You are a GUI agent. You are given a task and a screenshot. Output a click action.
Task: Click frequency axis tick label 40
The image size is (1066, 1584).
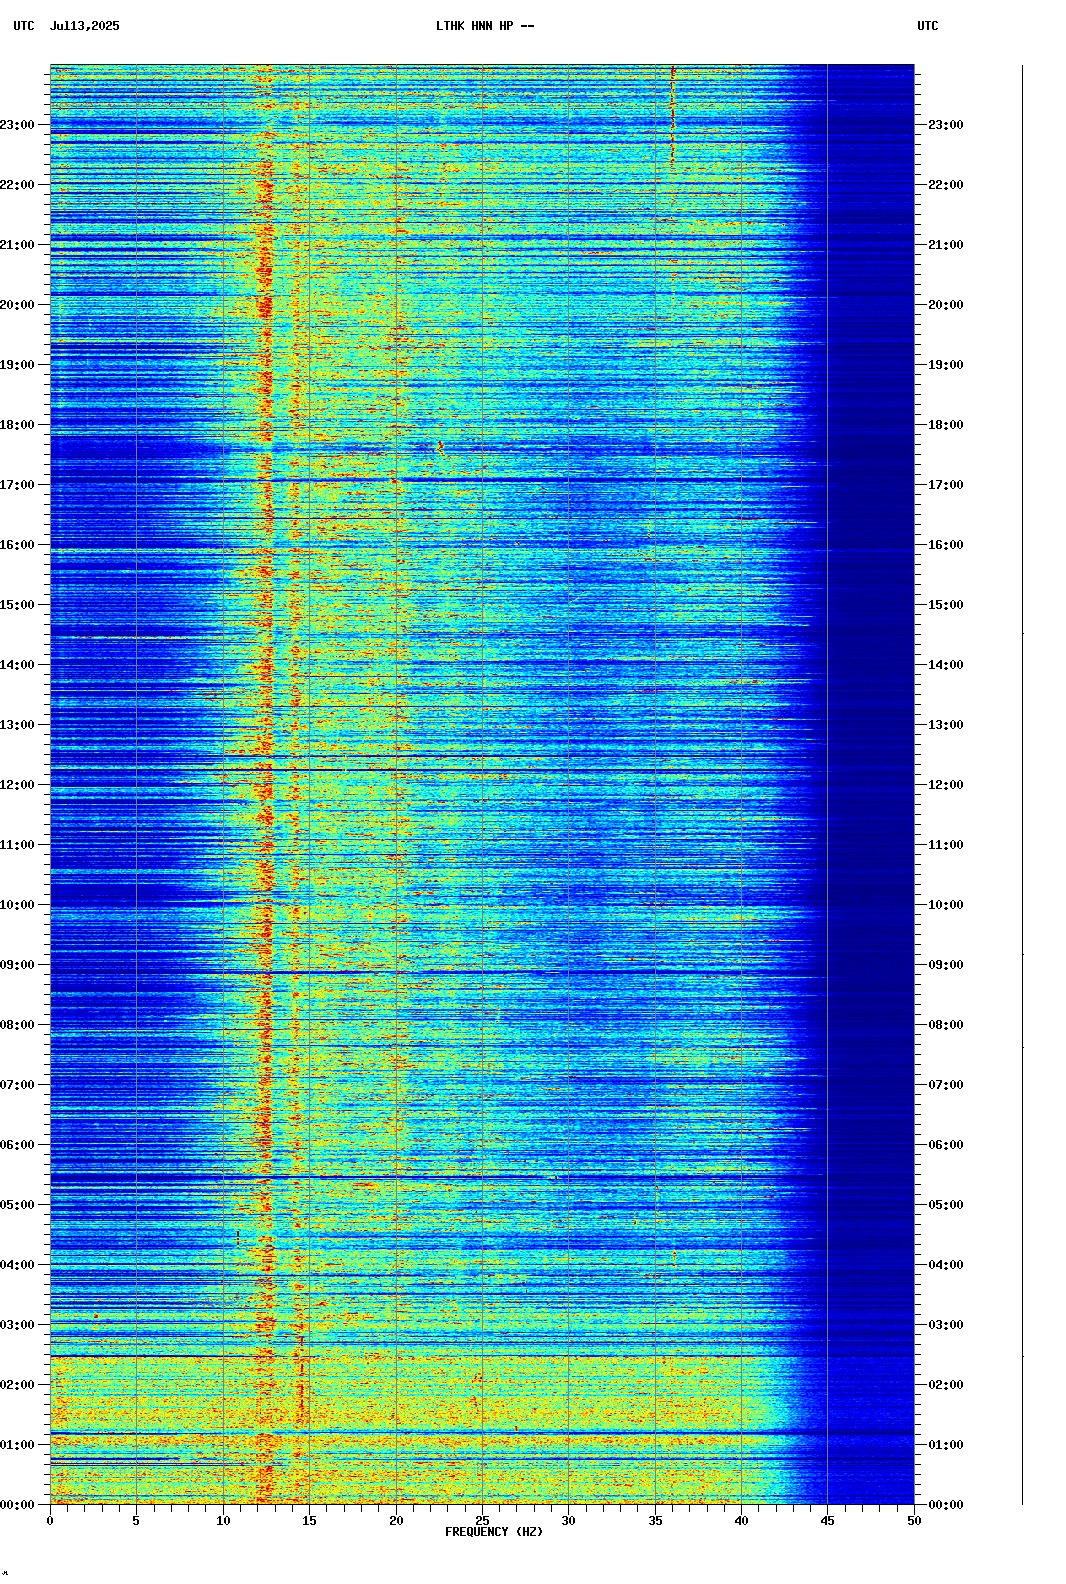pyautogui.click(x=741, y=1521)
